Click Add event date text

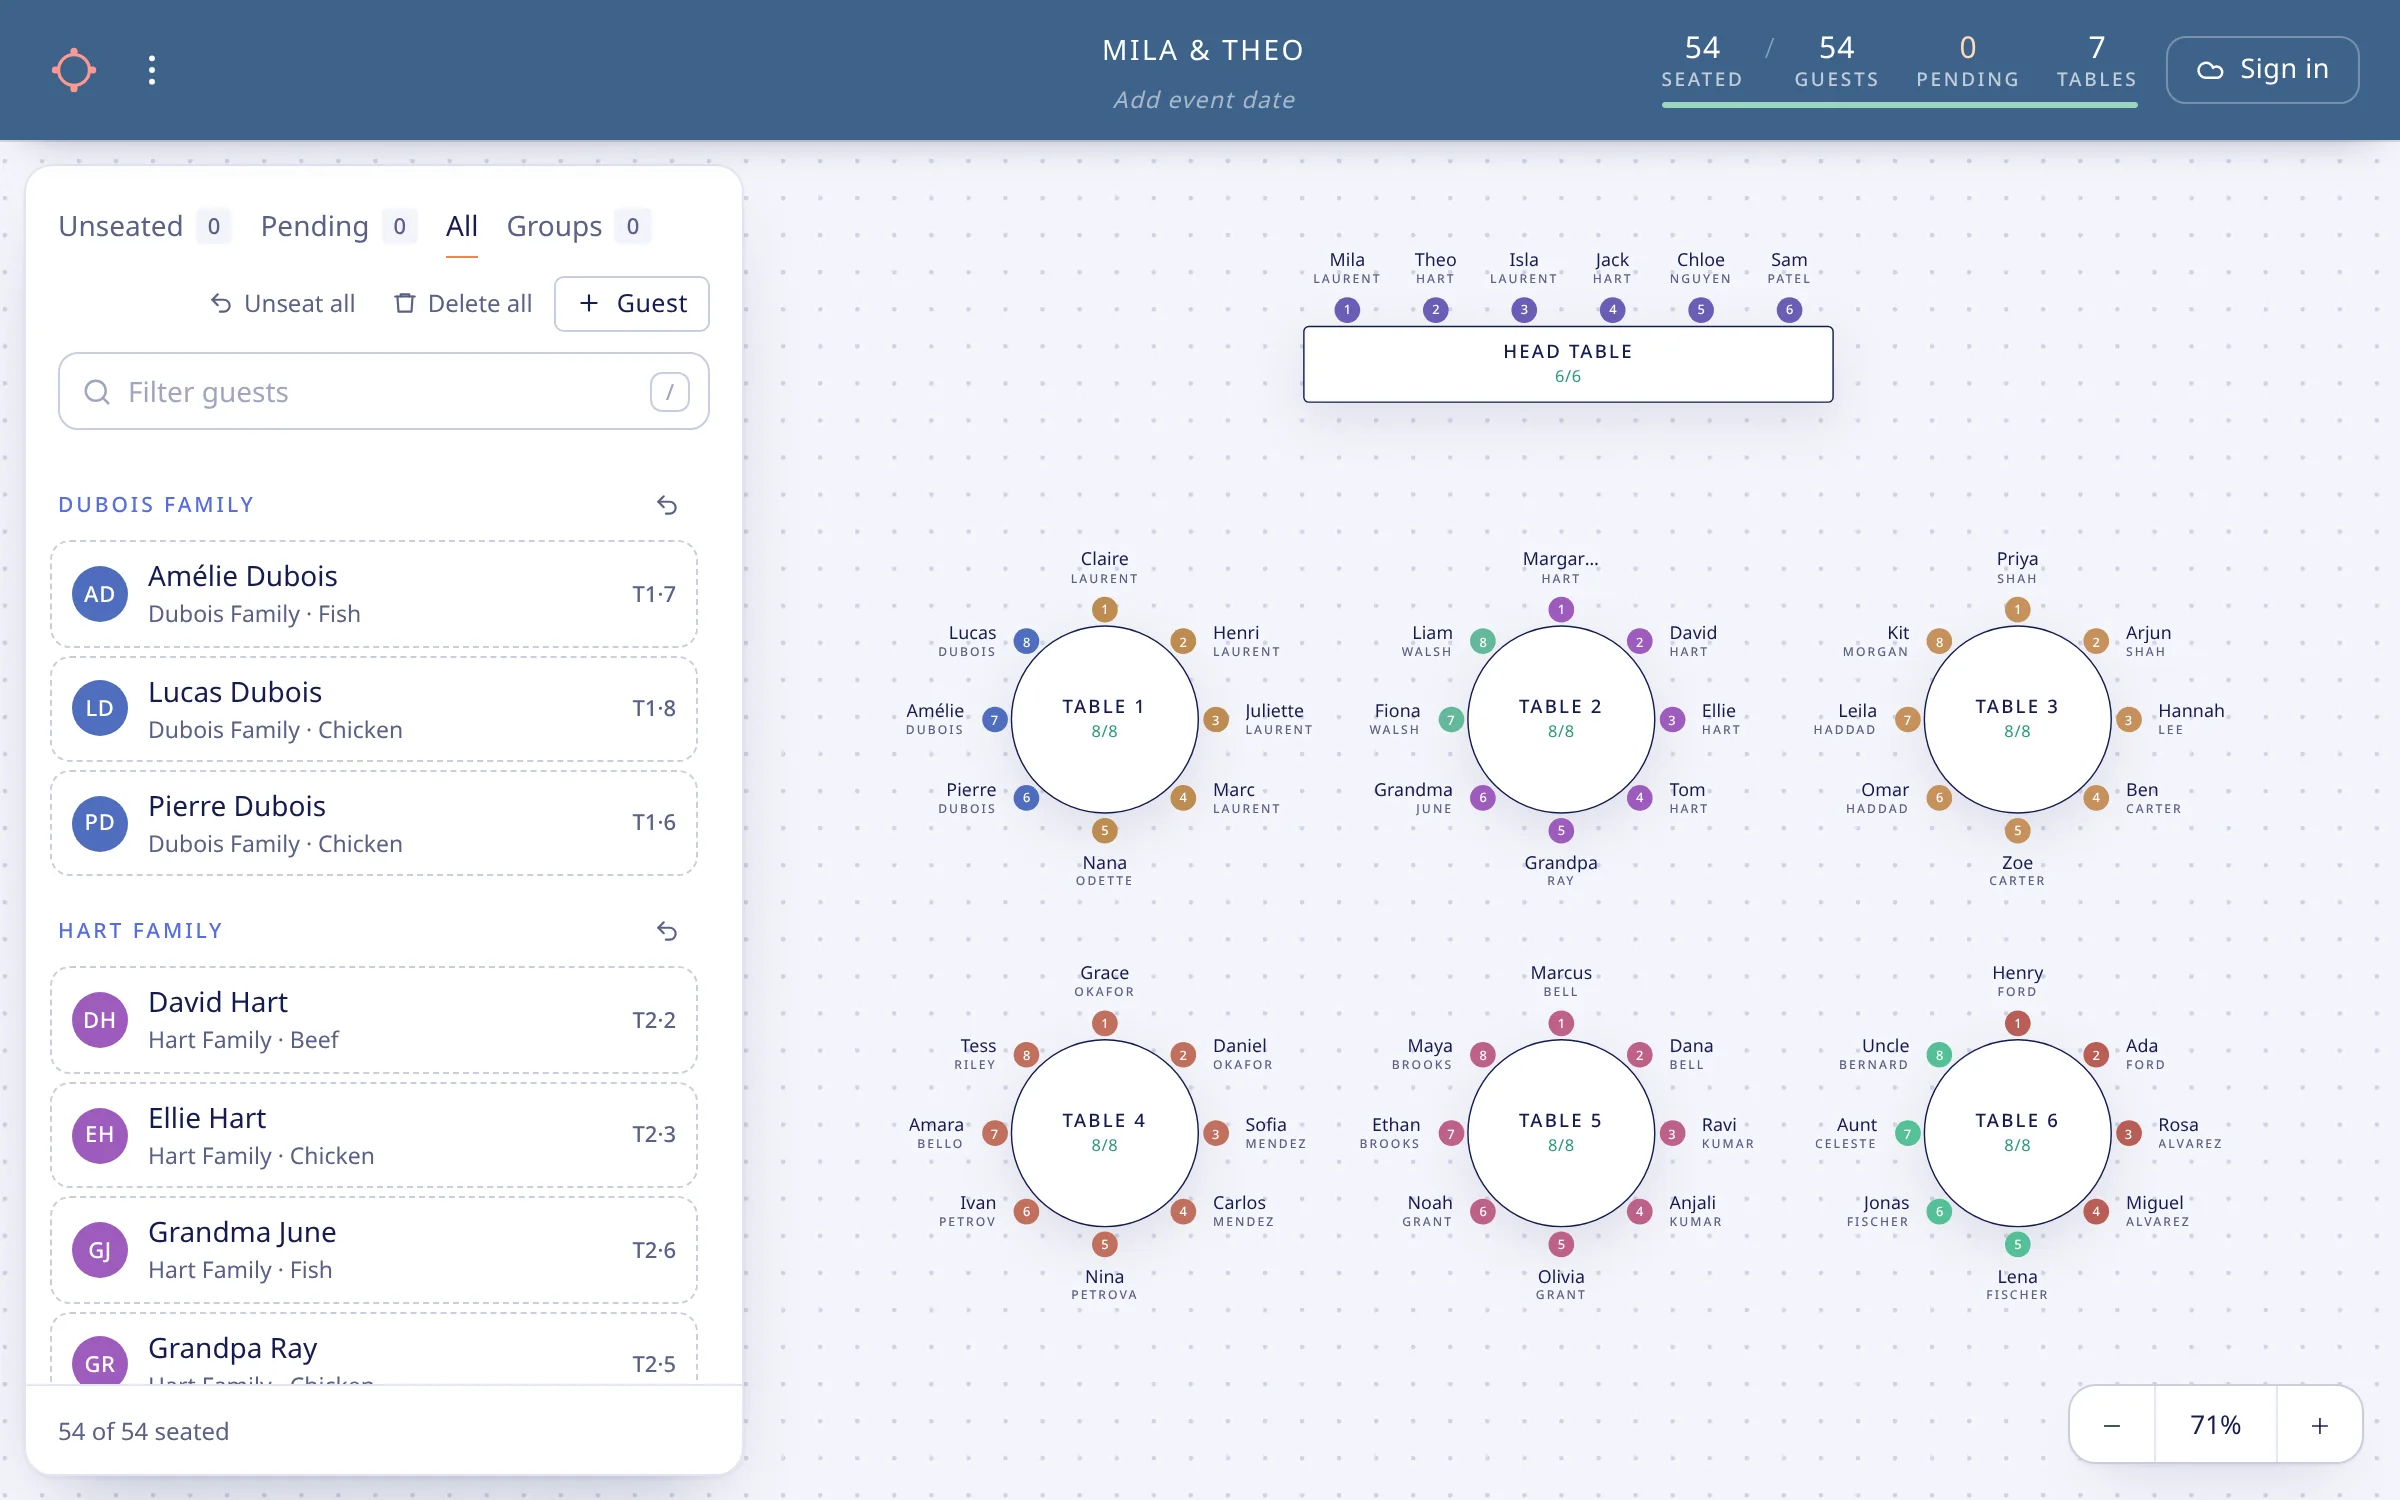click(x=1204, y=100)
